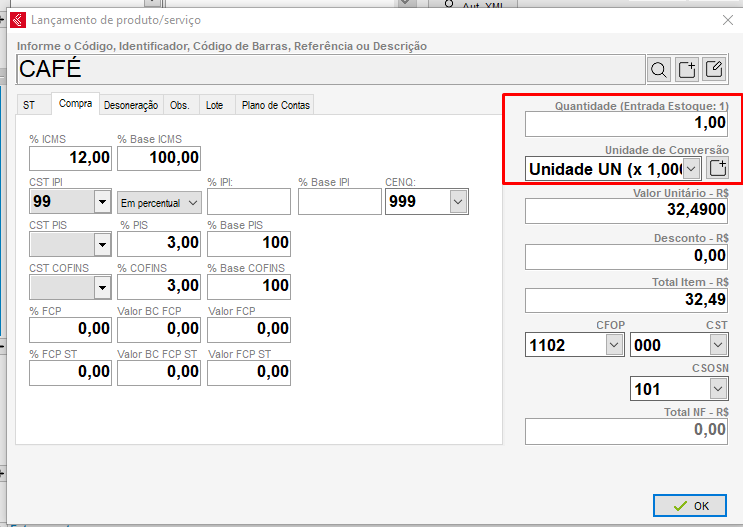Viewport: 743px width, 527px height.
Task: Go to the Plano de Contas tab
Action: tap(275, 105)
